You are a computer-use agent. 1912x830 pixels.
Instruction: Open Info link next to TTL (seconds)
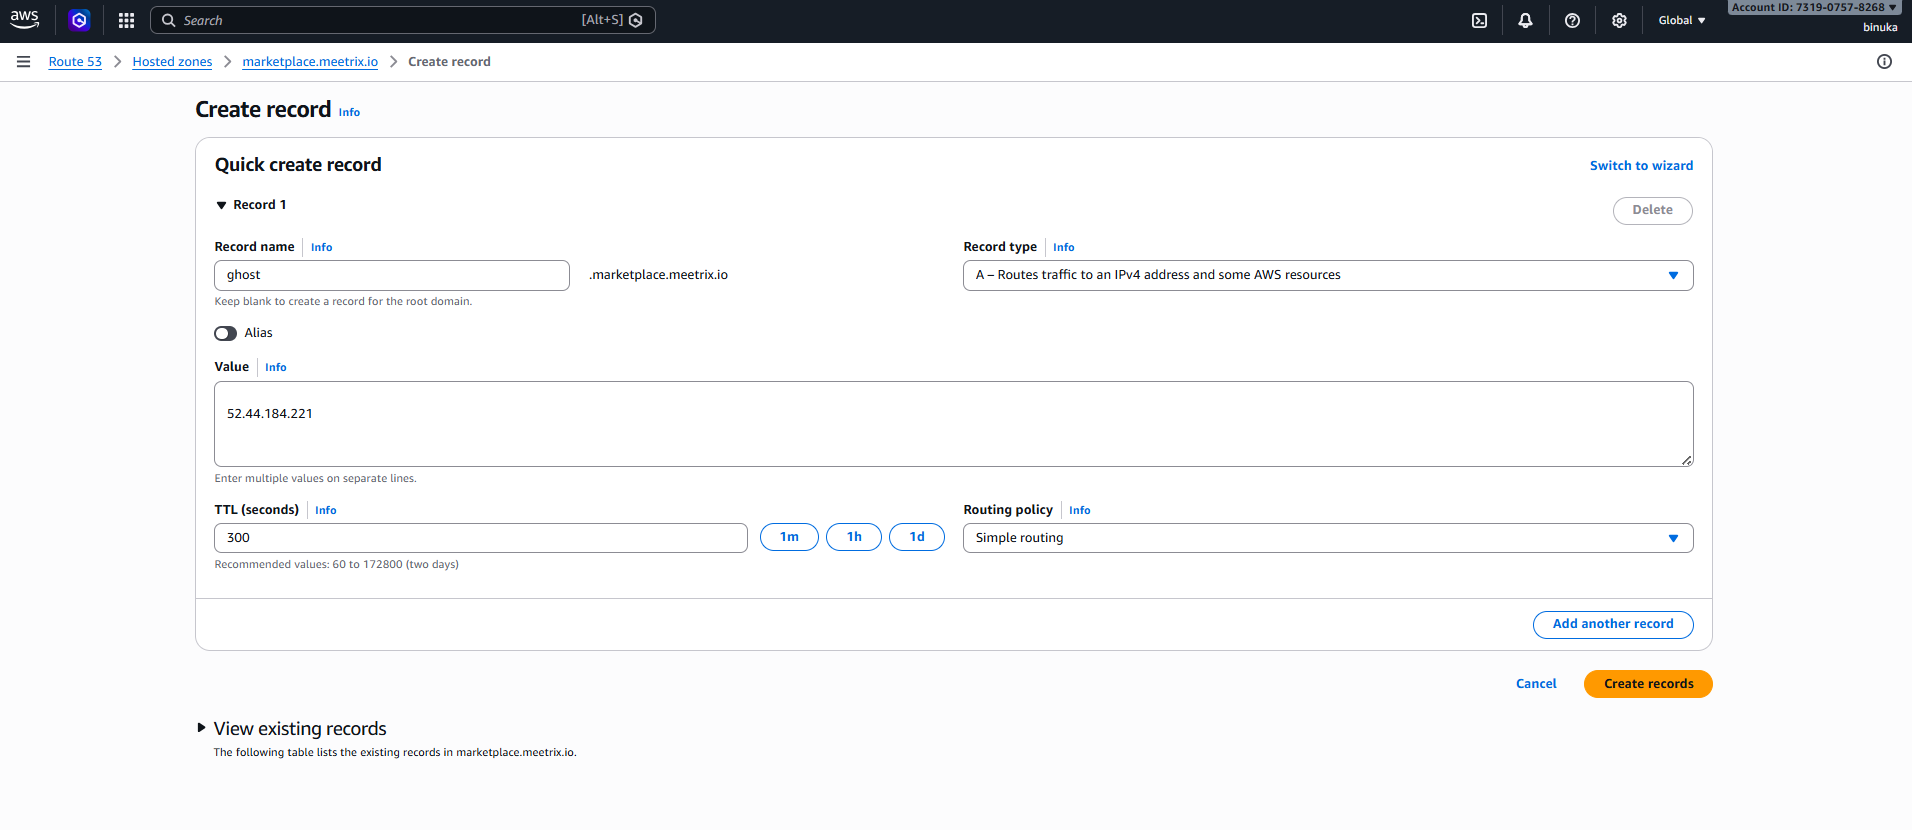point(326,510)
